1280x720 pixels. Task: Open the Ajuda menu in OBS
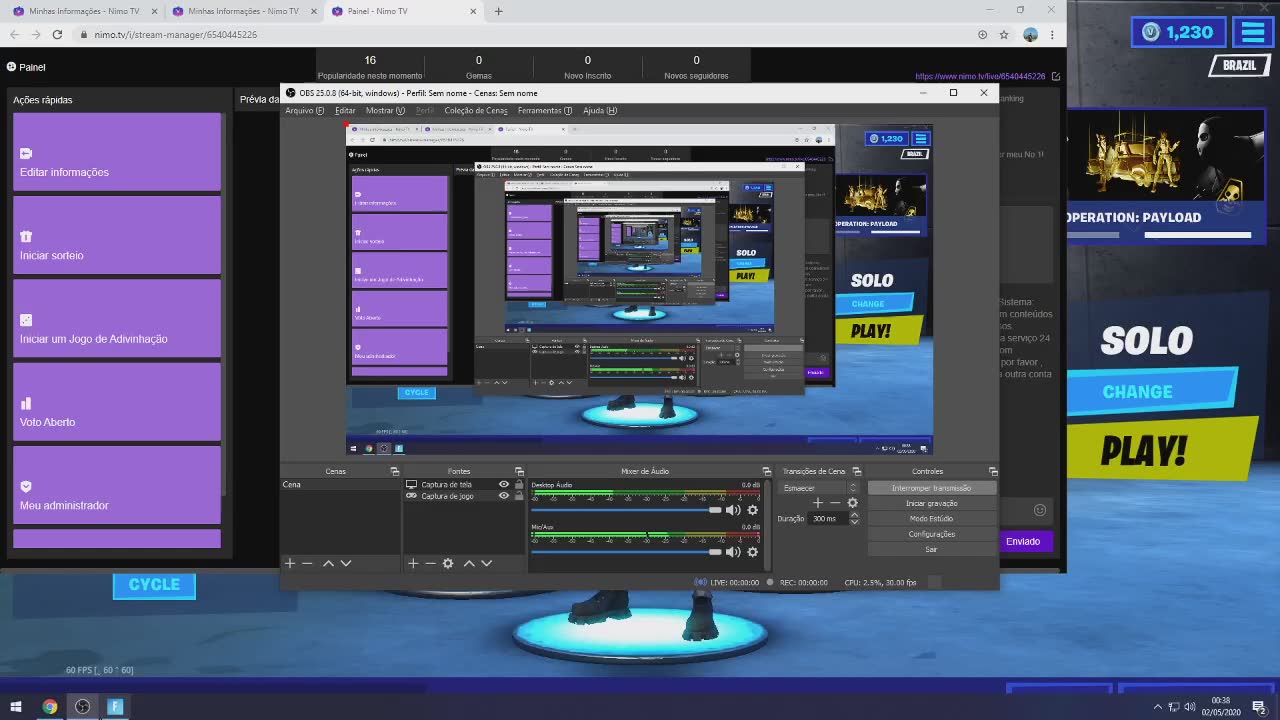[600, 111]
